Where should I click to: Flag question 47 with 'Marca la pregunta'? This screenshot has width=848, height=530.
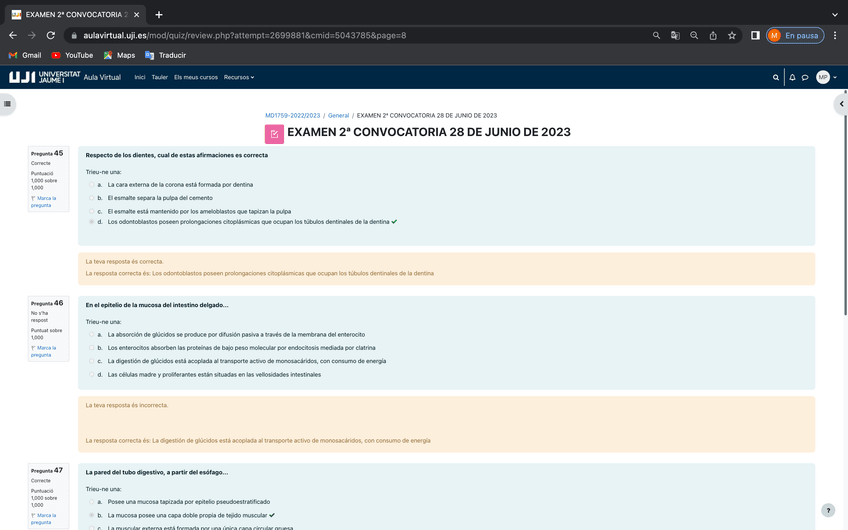tap(44, 519)
